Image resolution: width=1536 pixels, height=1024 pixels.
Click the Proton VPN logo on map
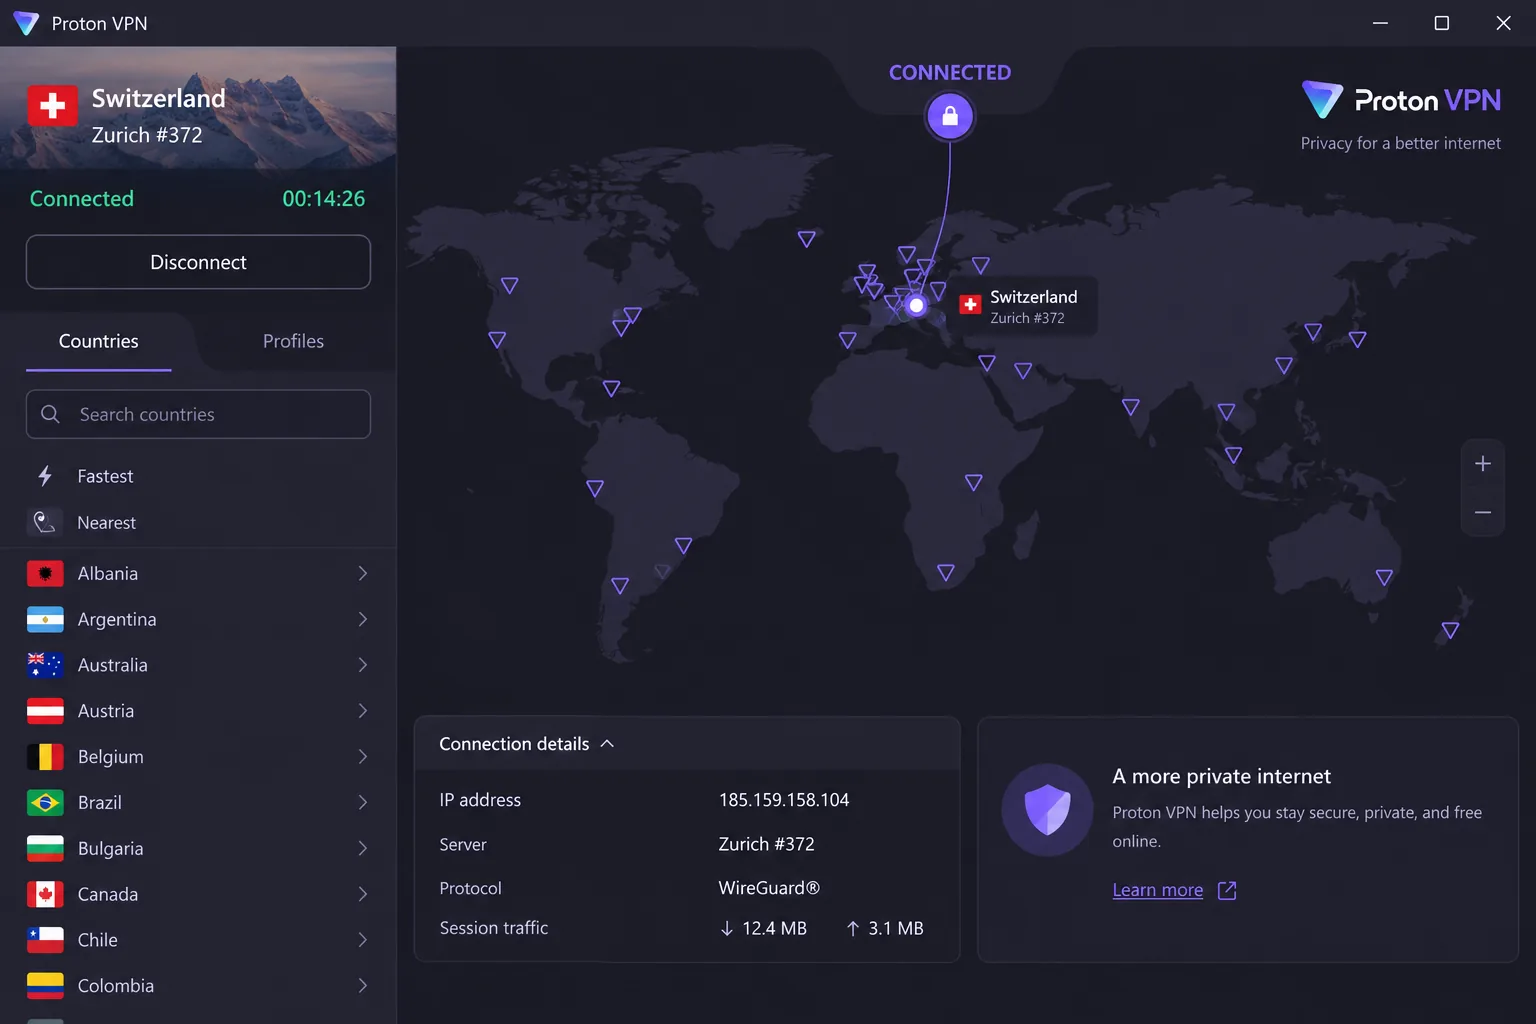[x=1401, y=100]
